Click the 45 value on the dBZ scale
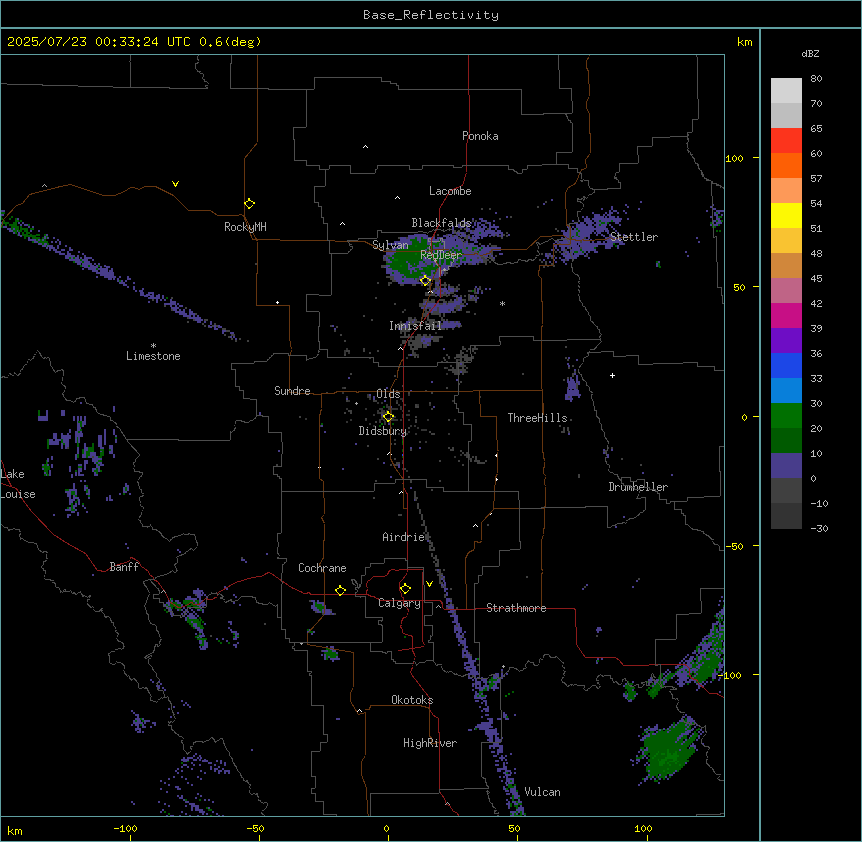This screenshot has width=862, height=842. tap(816, 279)
